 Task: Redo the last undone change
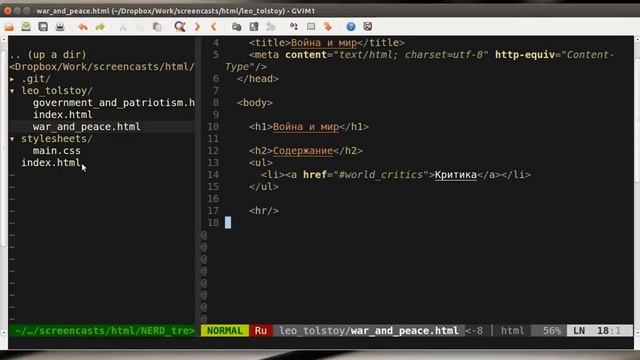pos(100,27)
